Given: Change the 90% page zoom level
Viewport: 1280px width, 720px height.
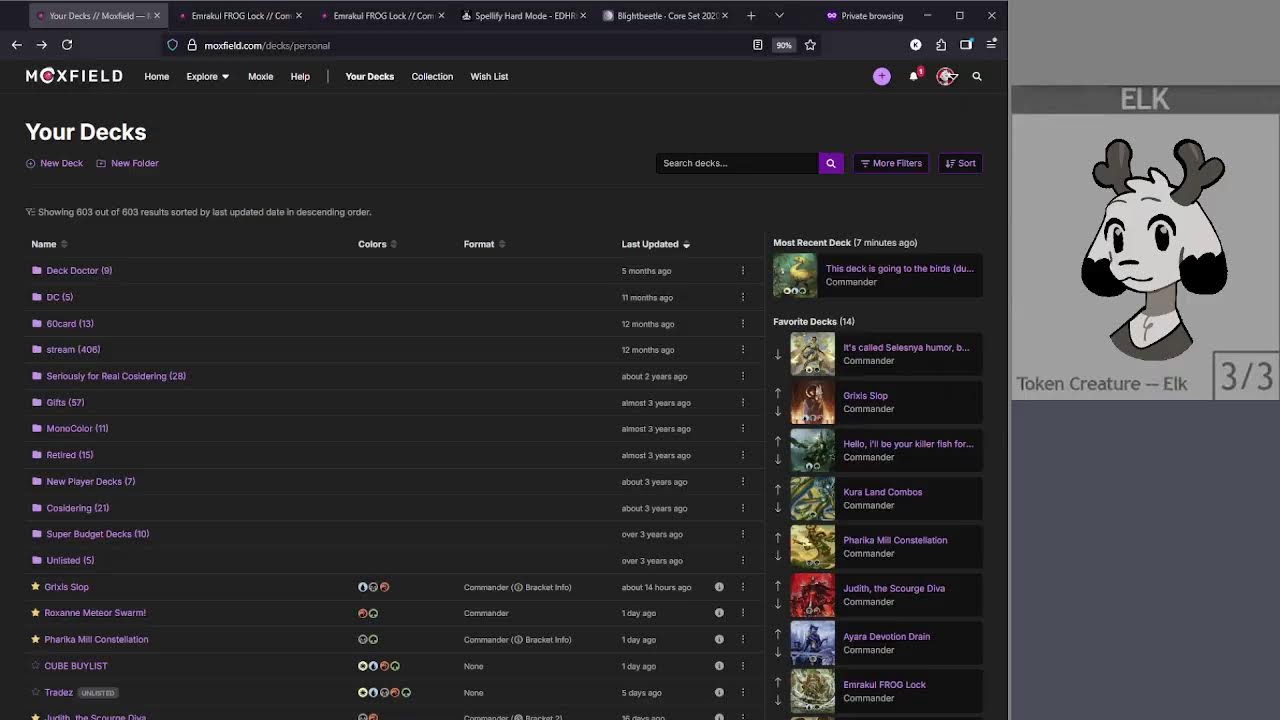Looking at the screenshot, I should [x=784, y=45].
